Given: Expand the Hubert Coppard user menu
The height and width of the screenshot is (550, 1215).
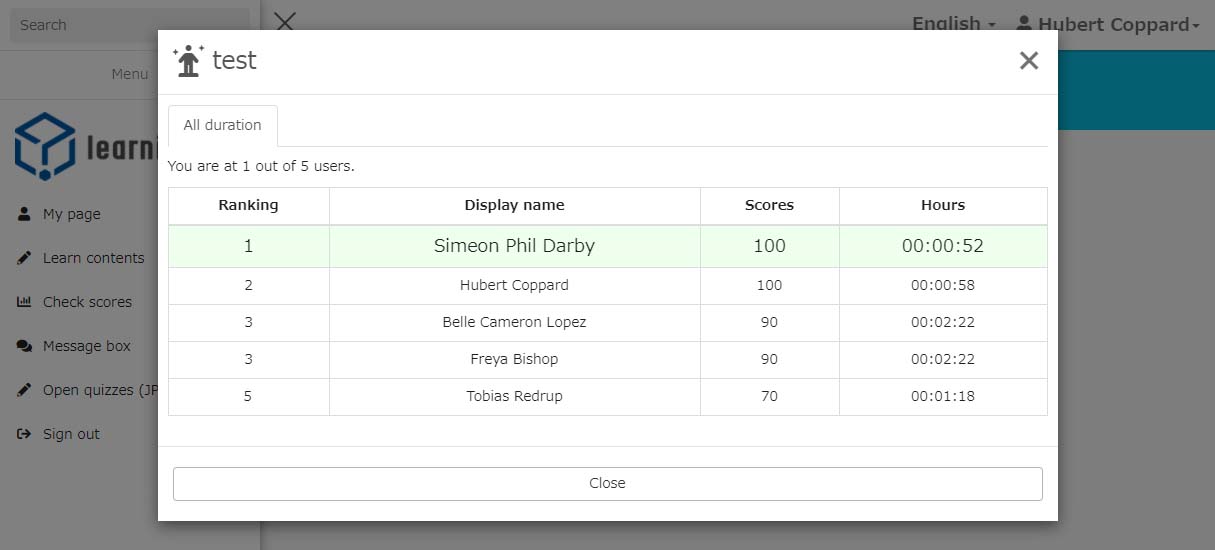Looking at the screenshot, I should click(1107, 24).
